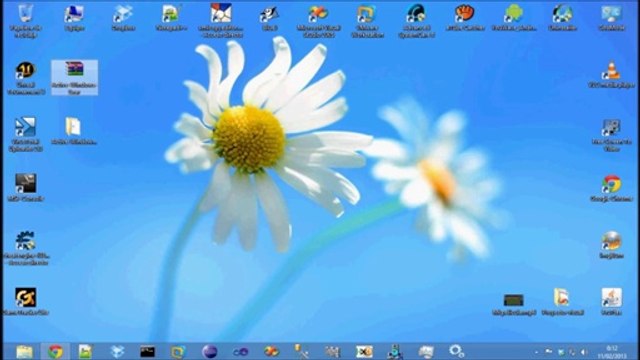Open the black circuit board image file on the desktop

tap(513, 304)
